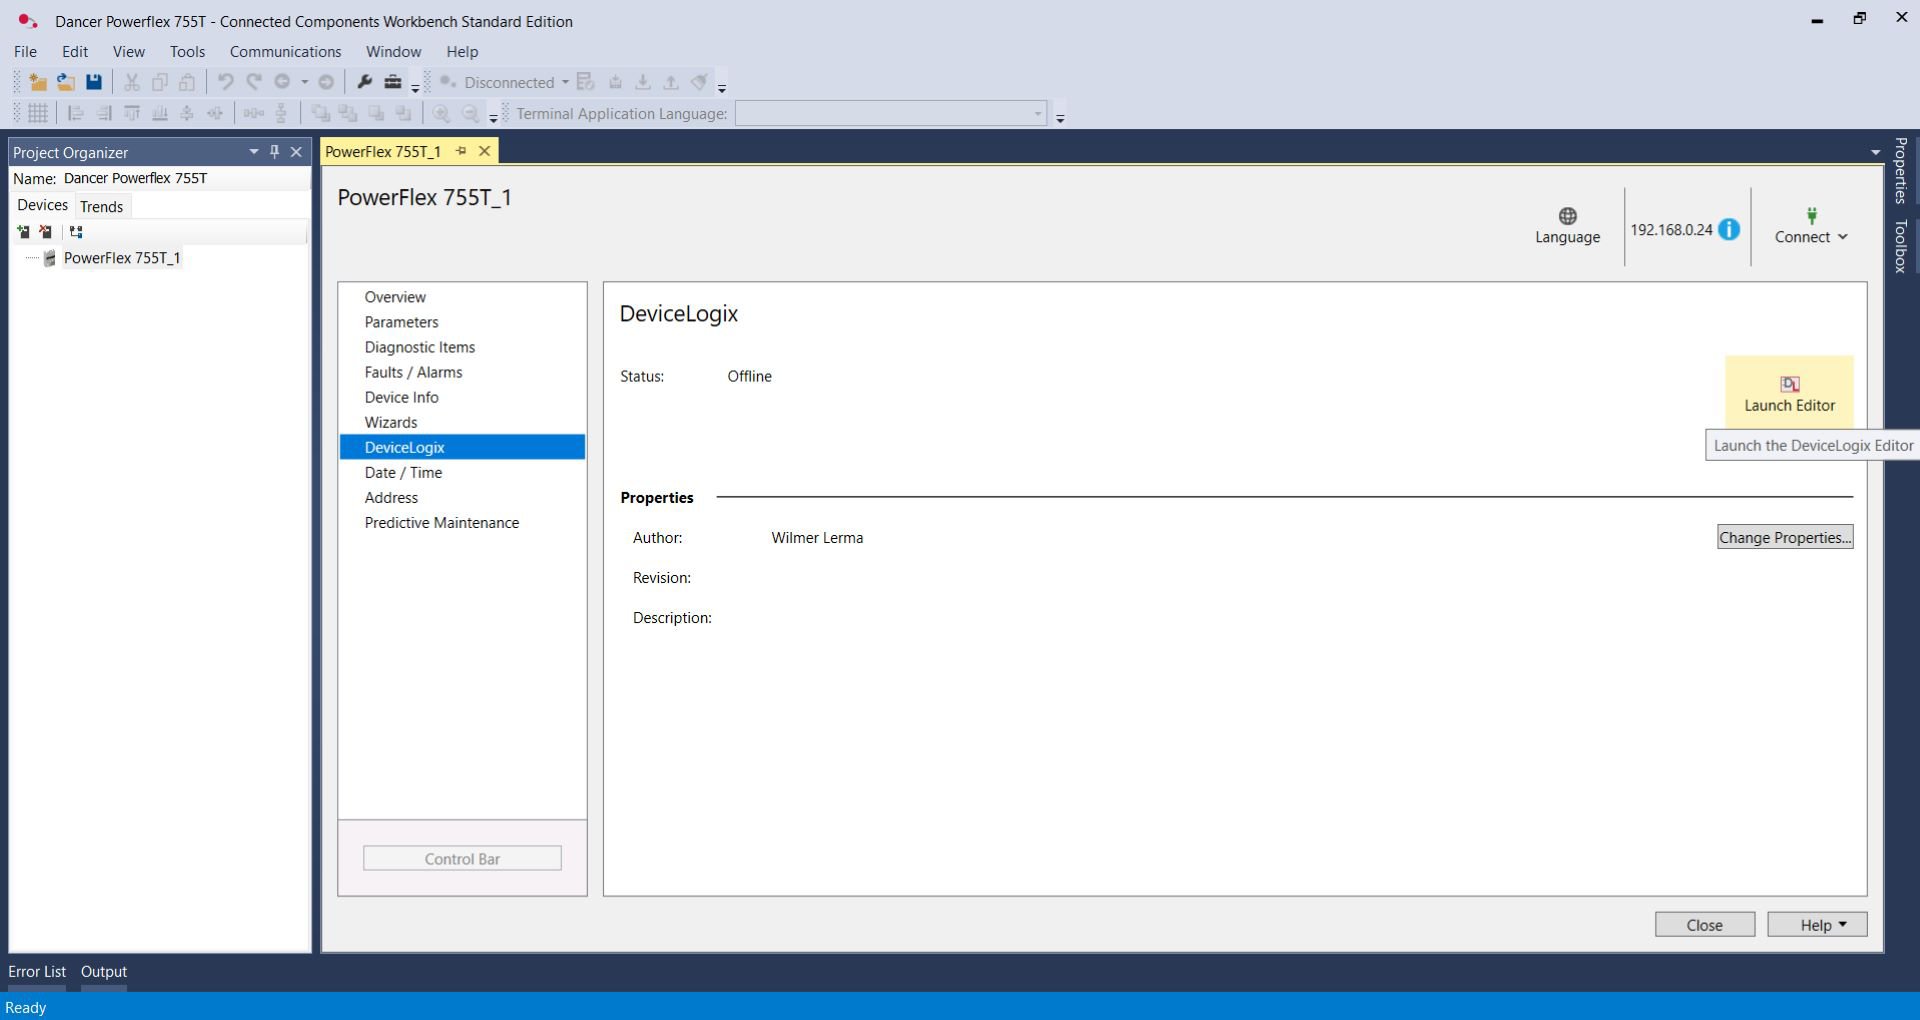Open the Communications menu
This screenshot has width=1920, height=1020.
pyautogui.click(x=285, y=51)
